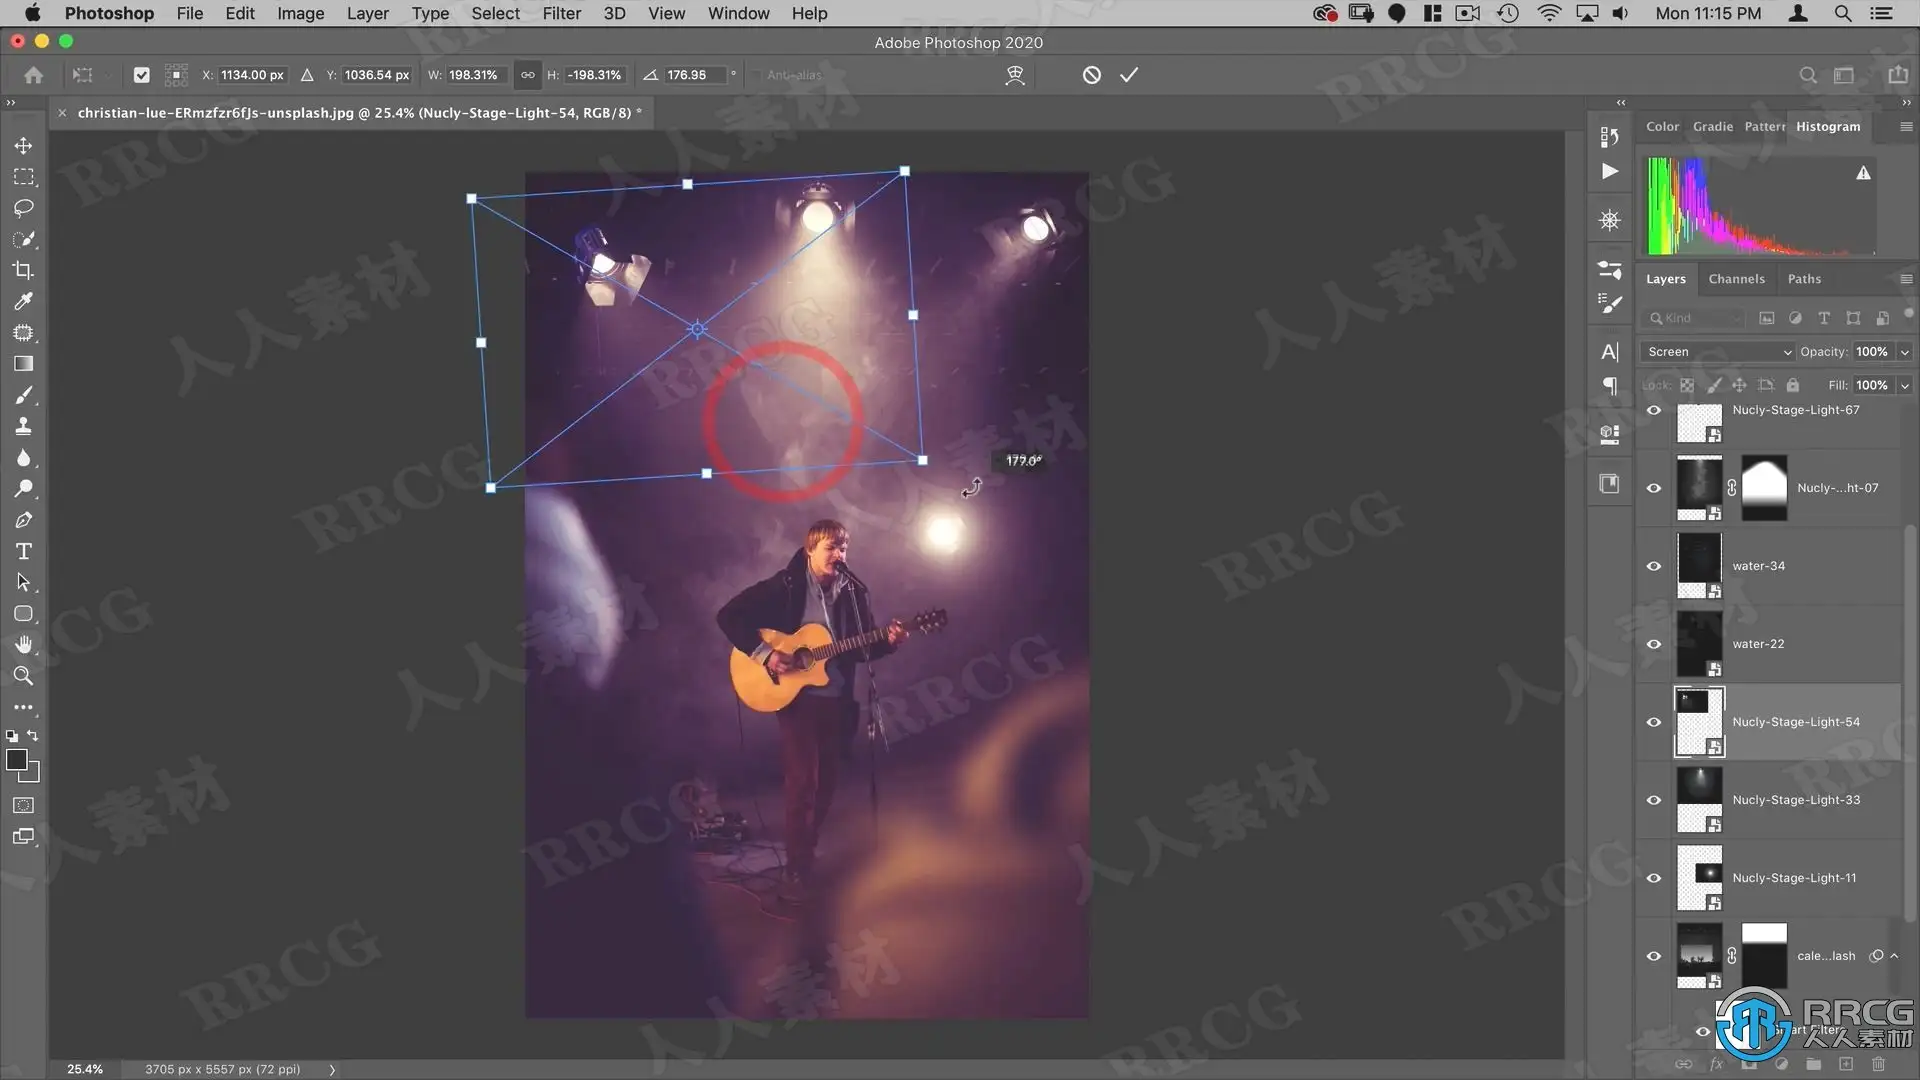Select the Lasso tool
The width and height of the screenshot is (1920, 1080).
click(x=23, y=208)
